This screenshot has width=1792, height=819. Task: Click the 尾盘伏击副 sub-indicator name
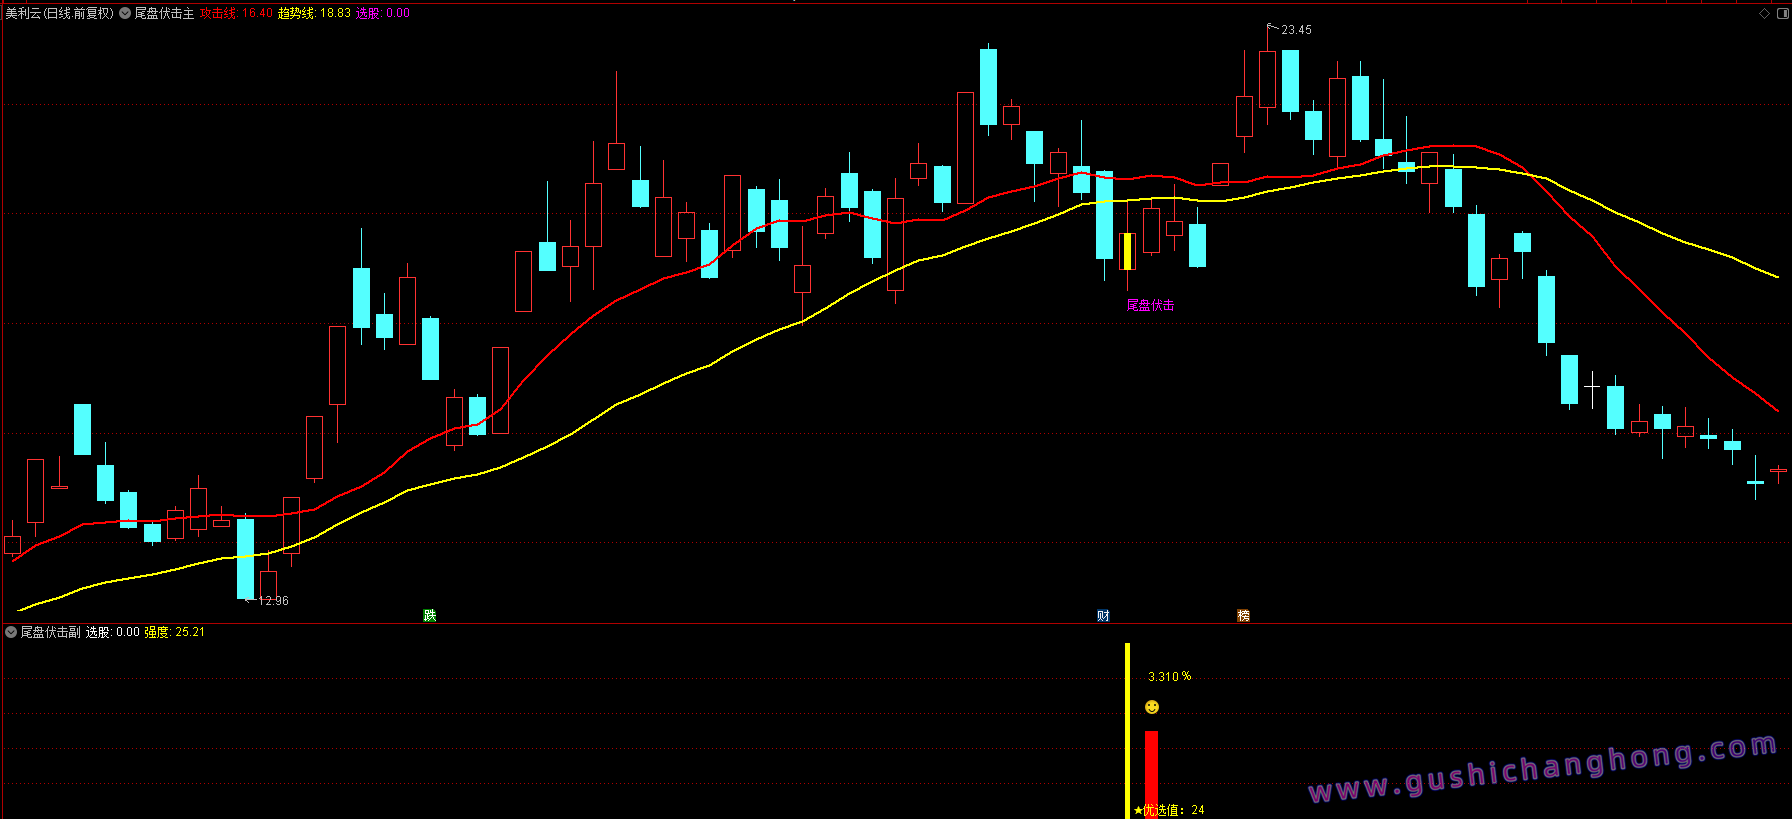50,632
